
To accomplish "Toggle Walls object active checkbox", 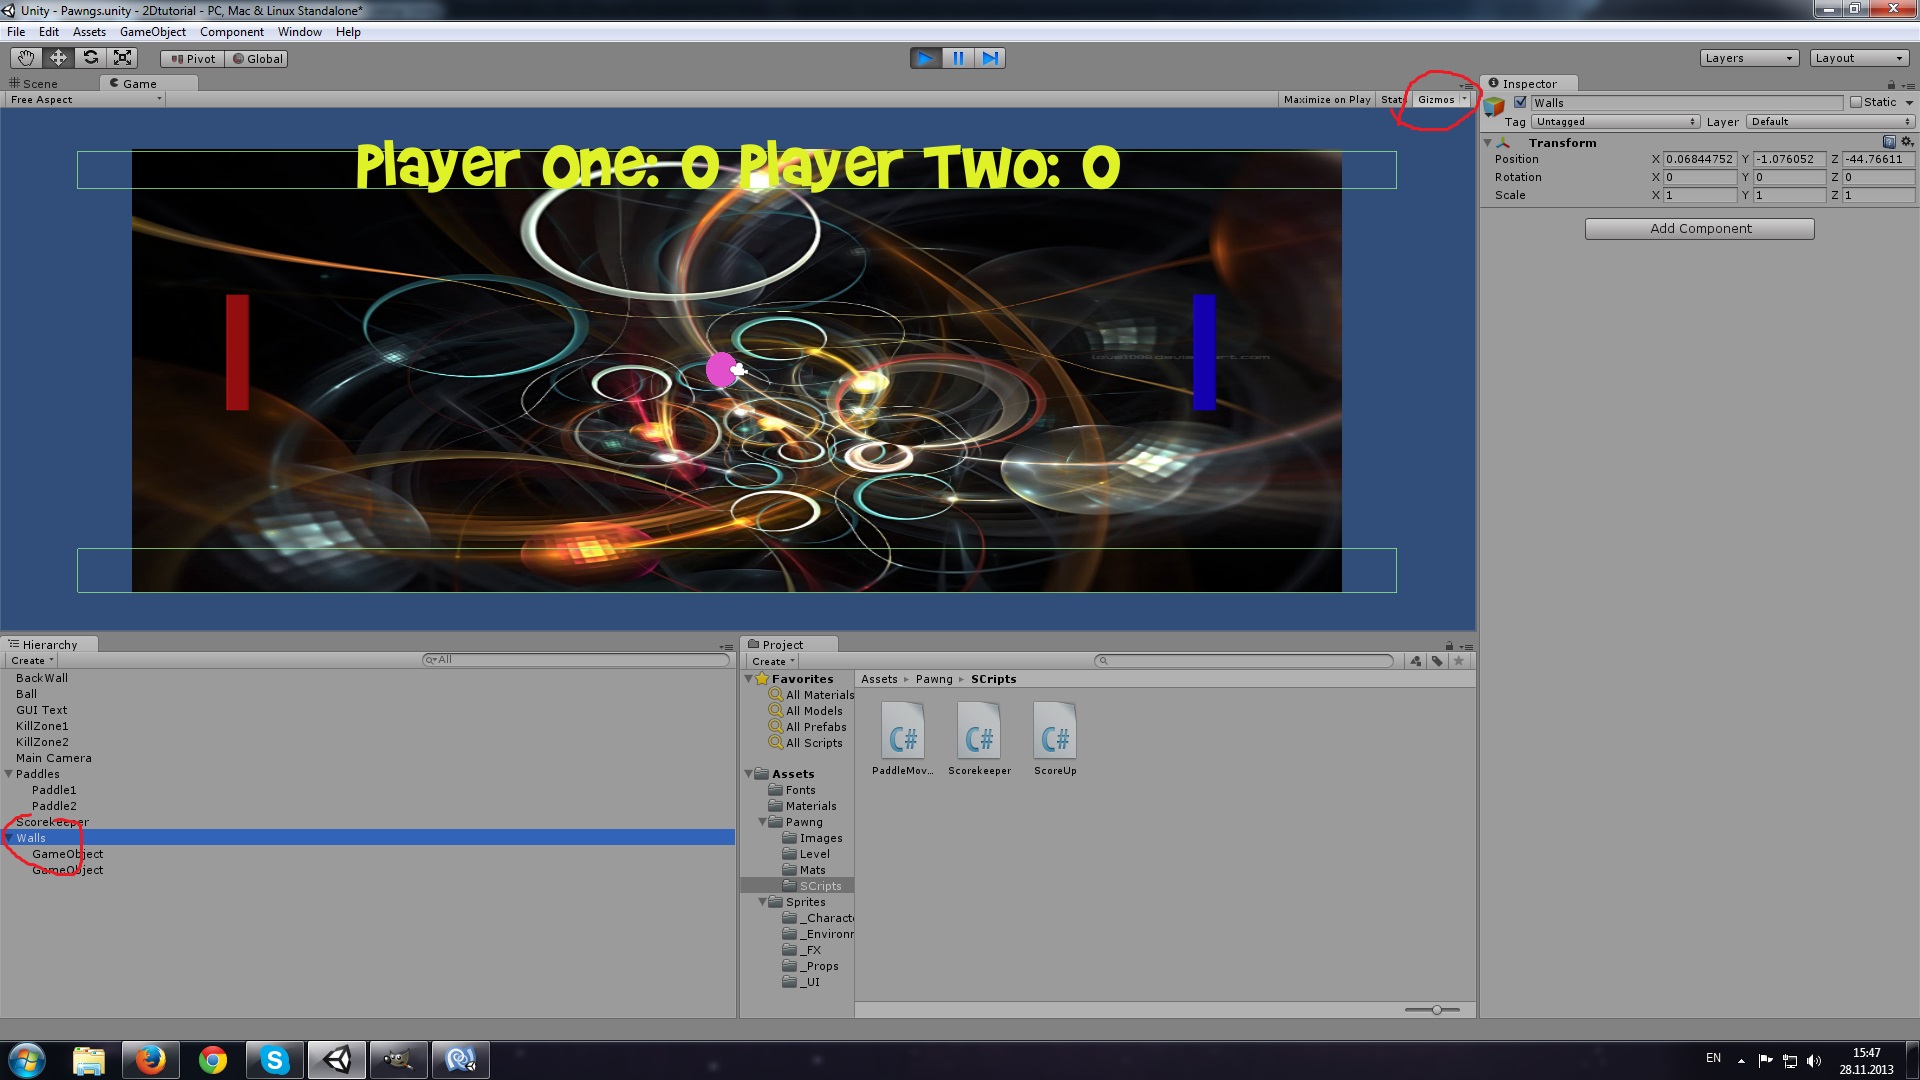I will pyautogui.click(x=1520, y=102).
